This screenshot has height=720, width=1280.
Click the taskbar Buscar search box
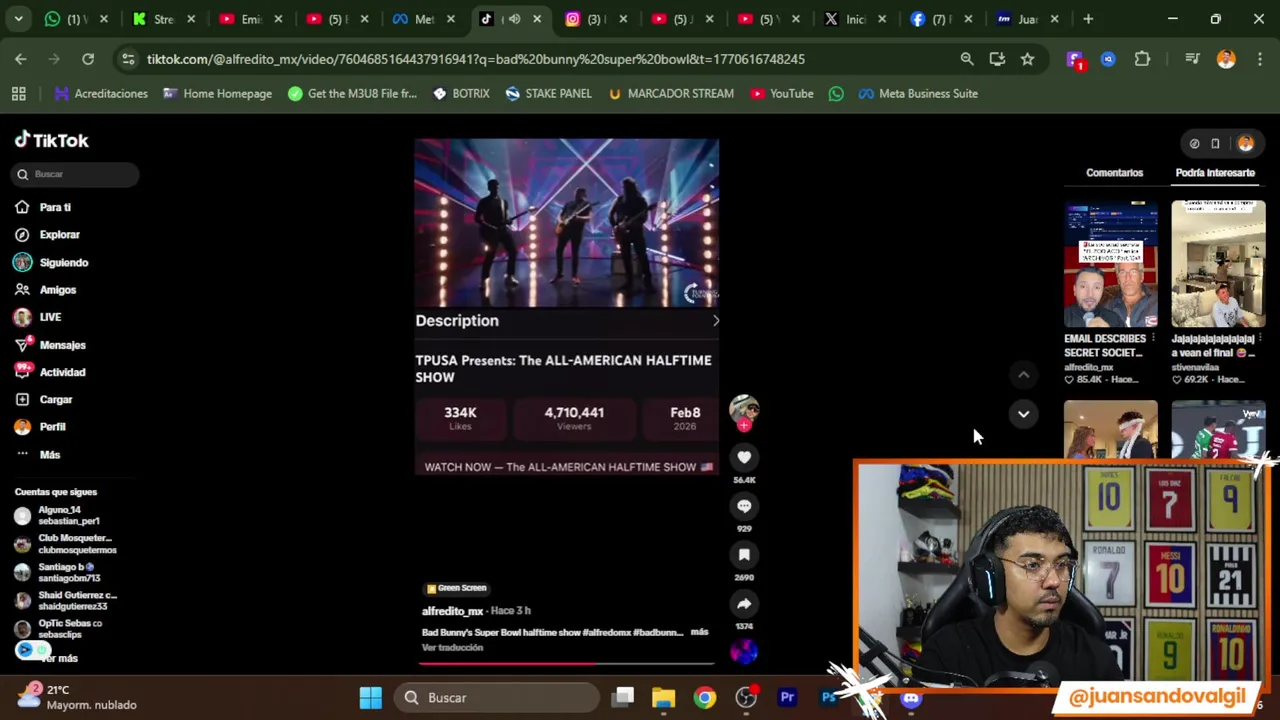coord(497,697)
